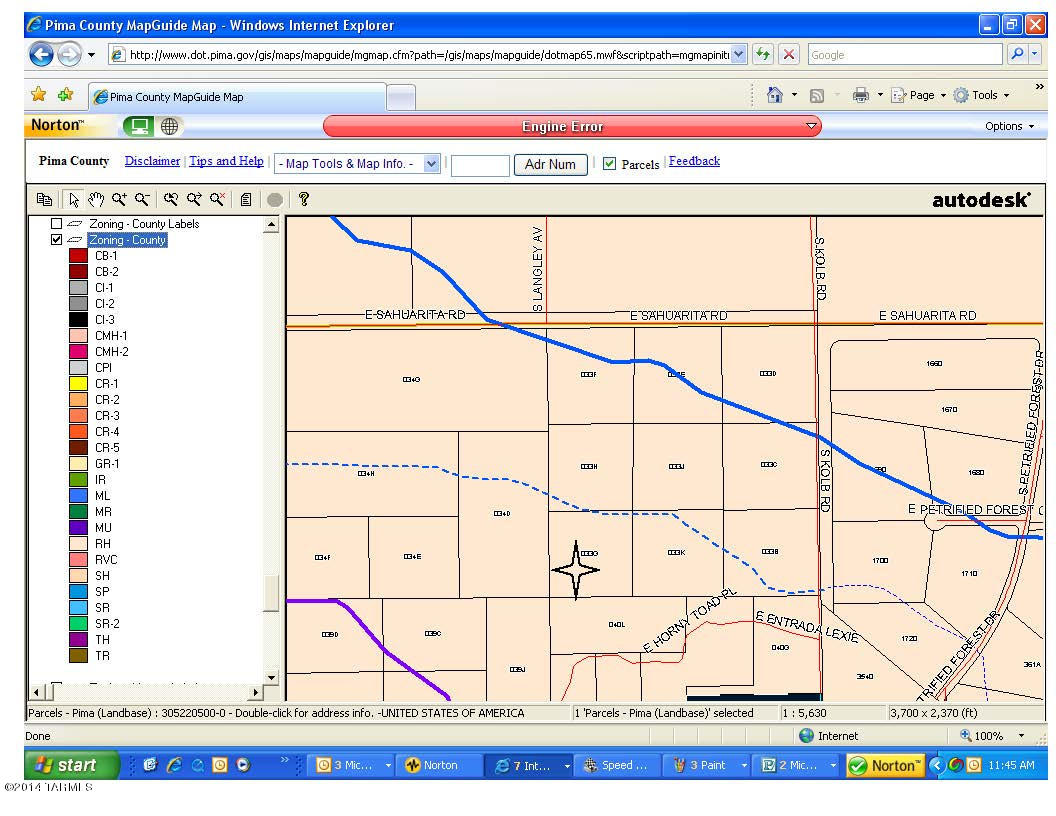Enable Zoning - County Labels layer checkbox
The width and height of the screenshot is (1056, 816).
click(57, 224)
